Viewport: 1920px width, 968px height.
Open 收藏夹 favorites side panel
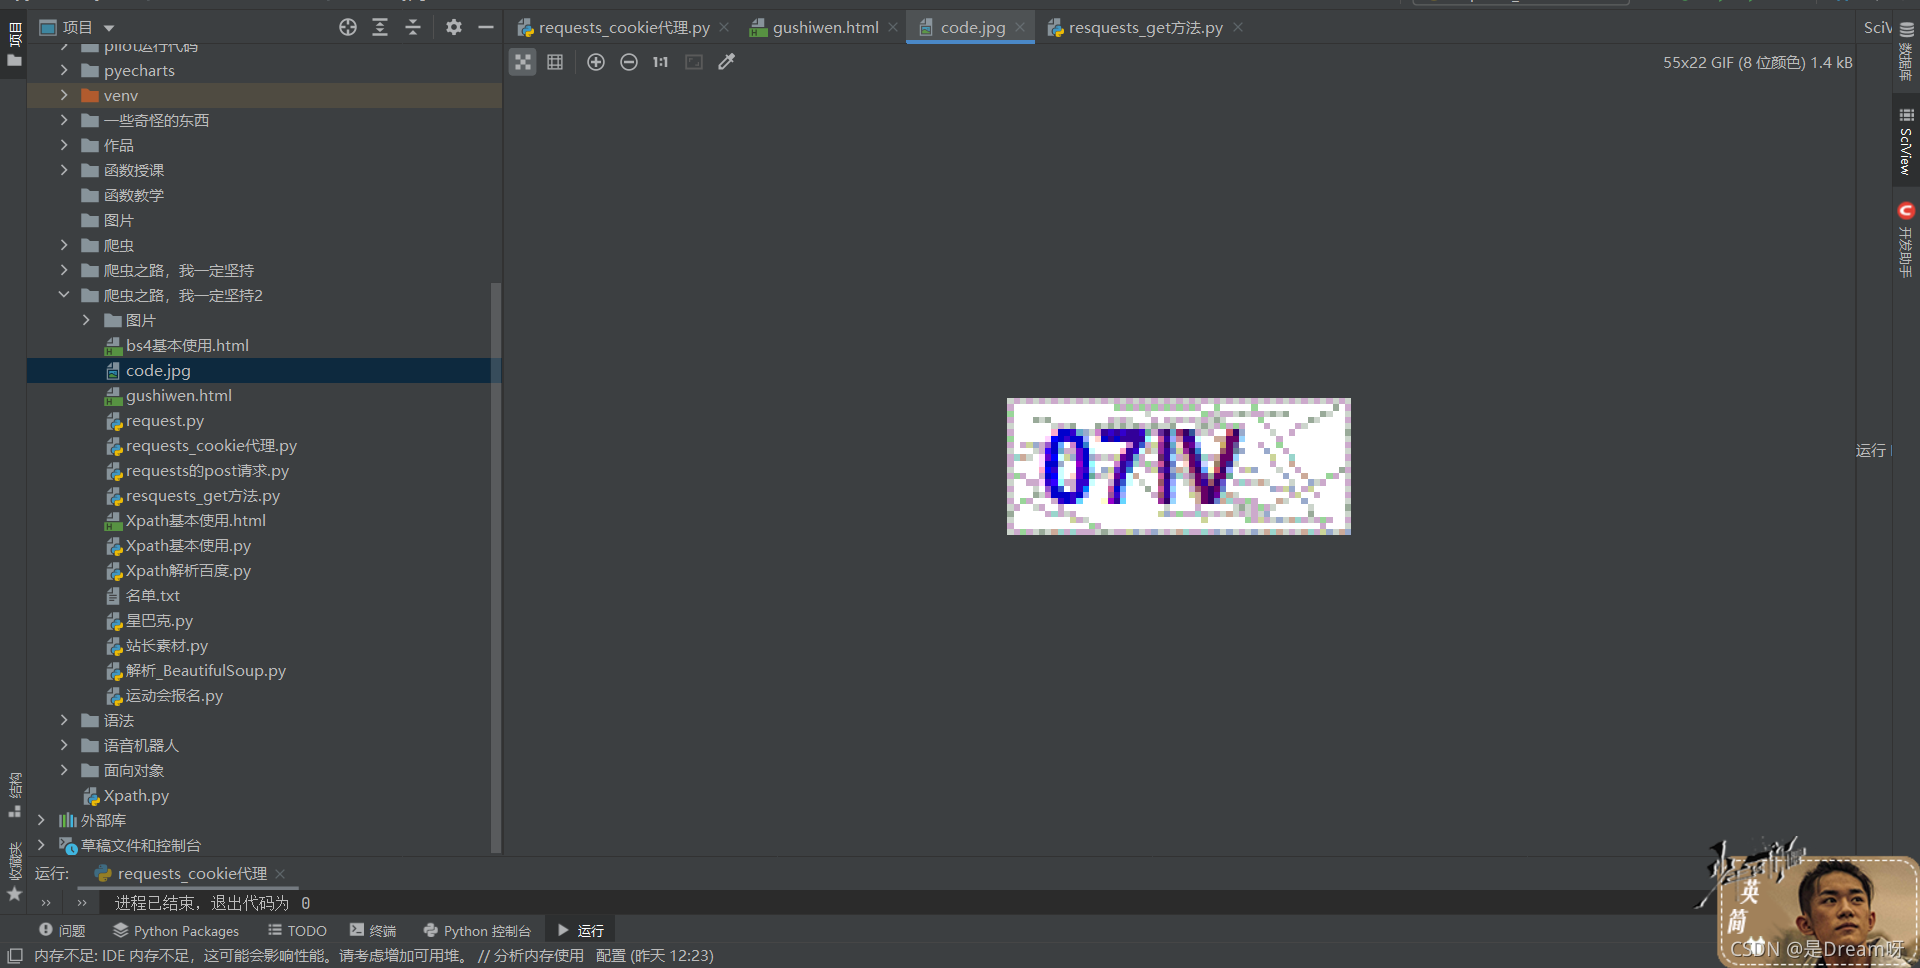click(14, 870)
